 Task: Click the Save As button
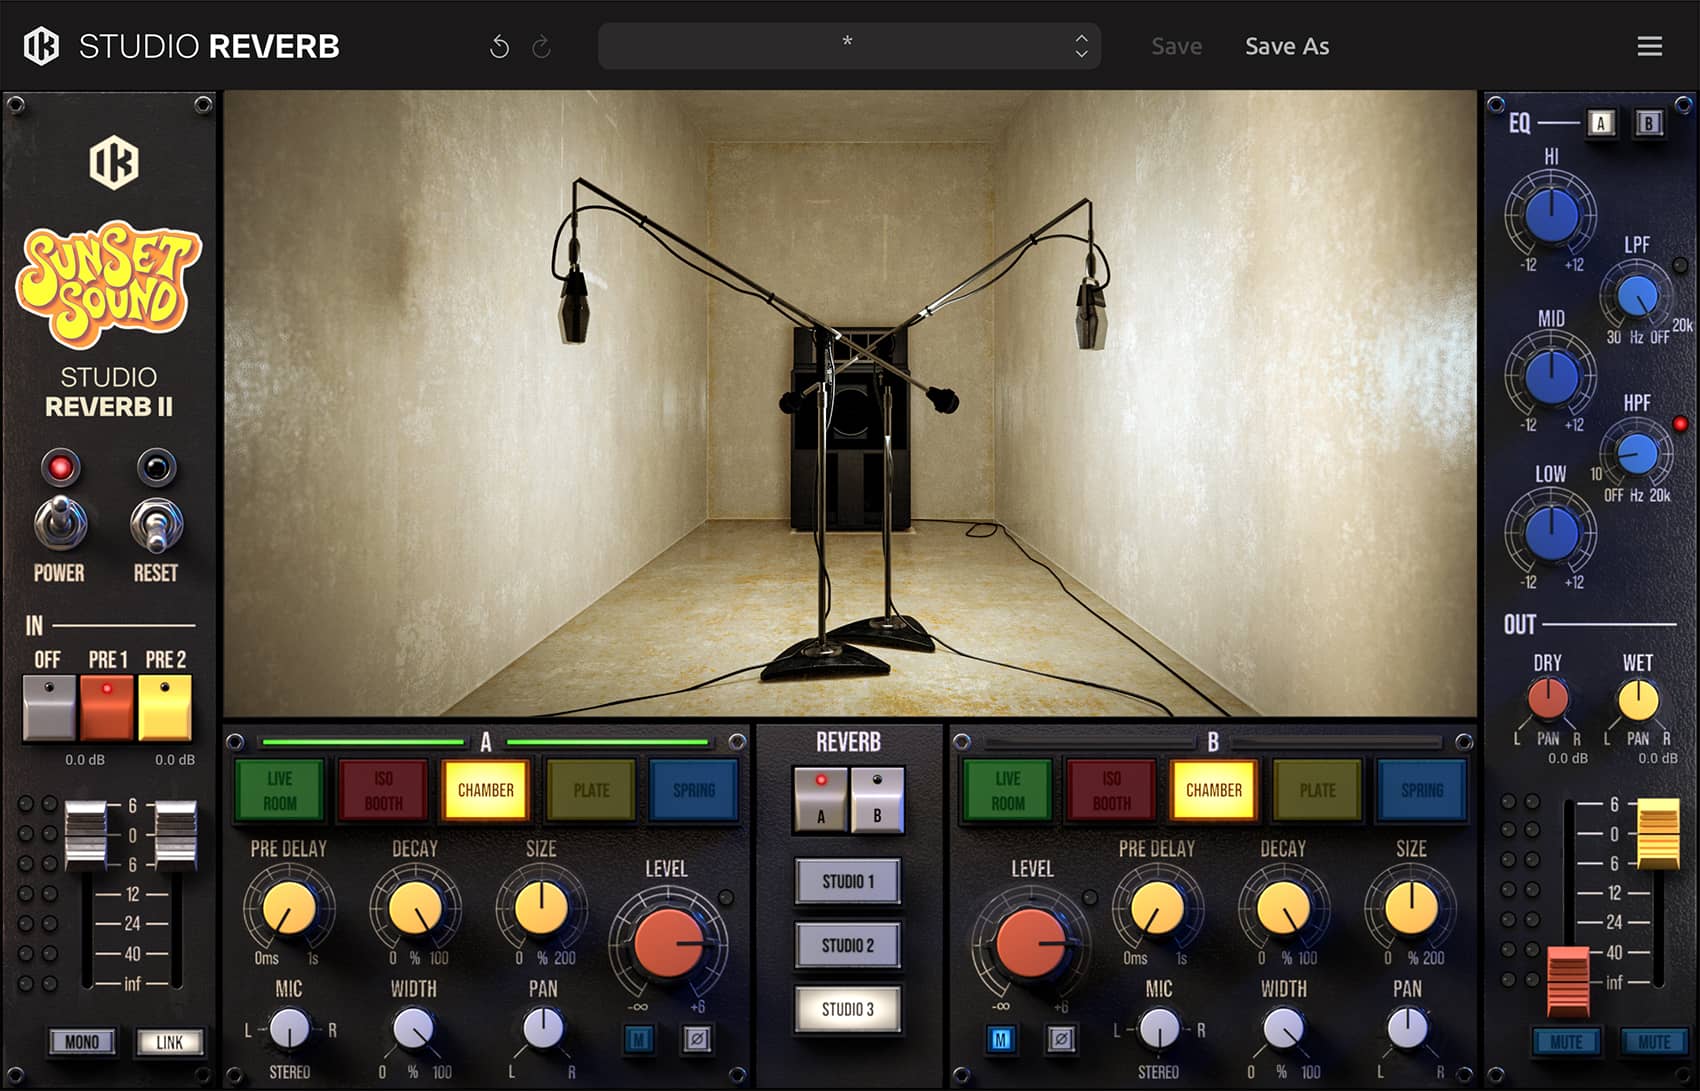click(1286, 46)
